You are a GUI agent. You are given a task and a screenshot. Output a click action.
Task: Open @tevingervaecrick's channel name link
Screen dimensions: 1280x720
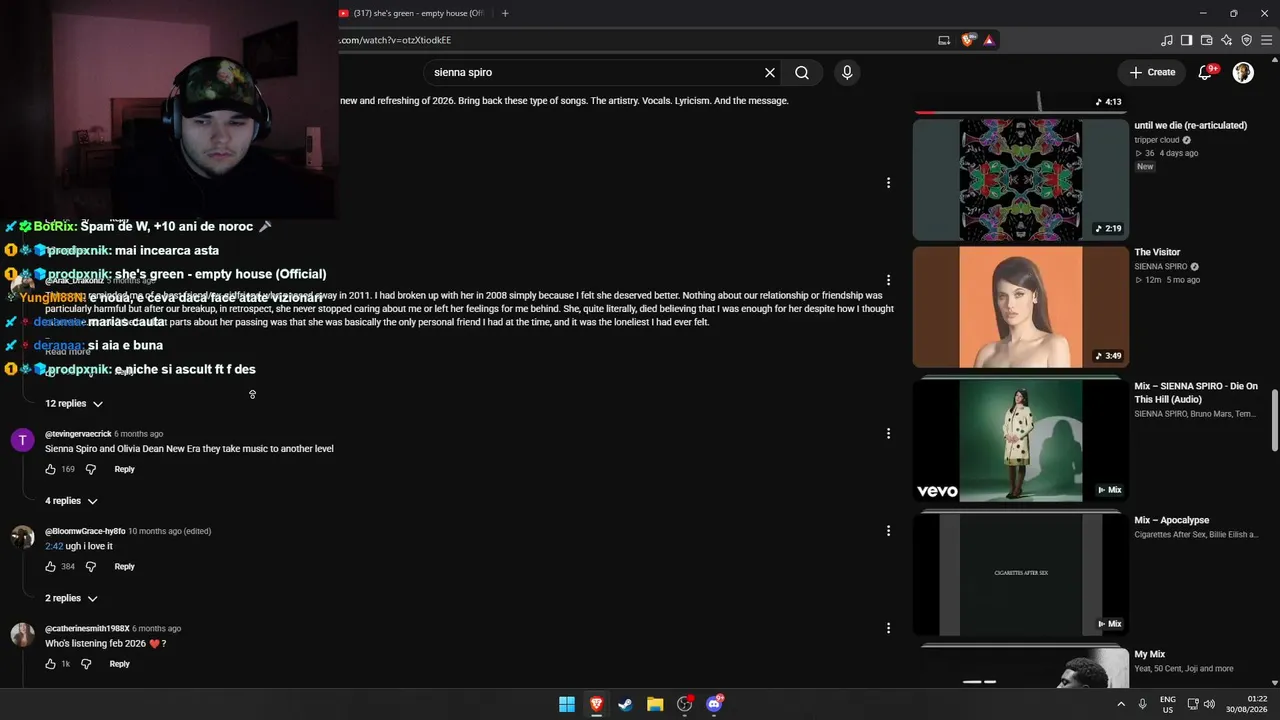point(78,434)
